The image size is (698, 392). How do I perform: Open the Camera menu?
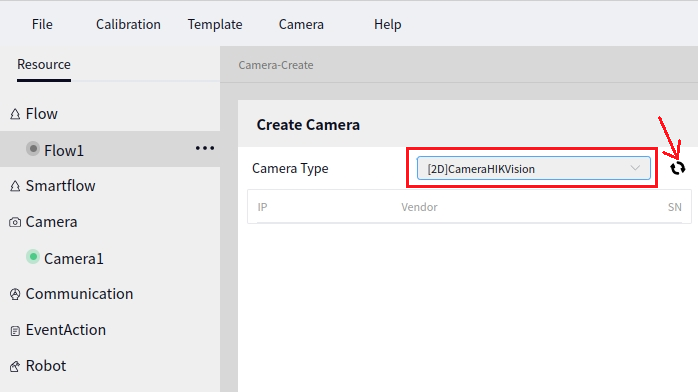[x=301, y=24]
